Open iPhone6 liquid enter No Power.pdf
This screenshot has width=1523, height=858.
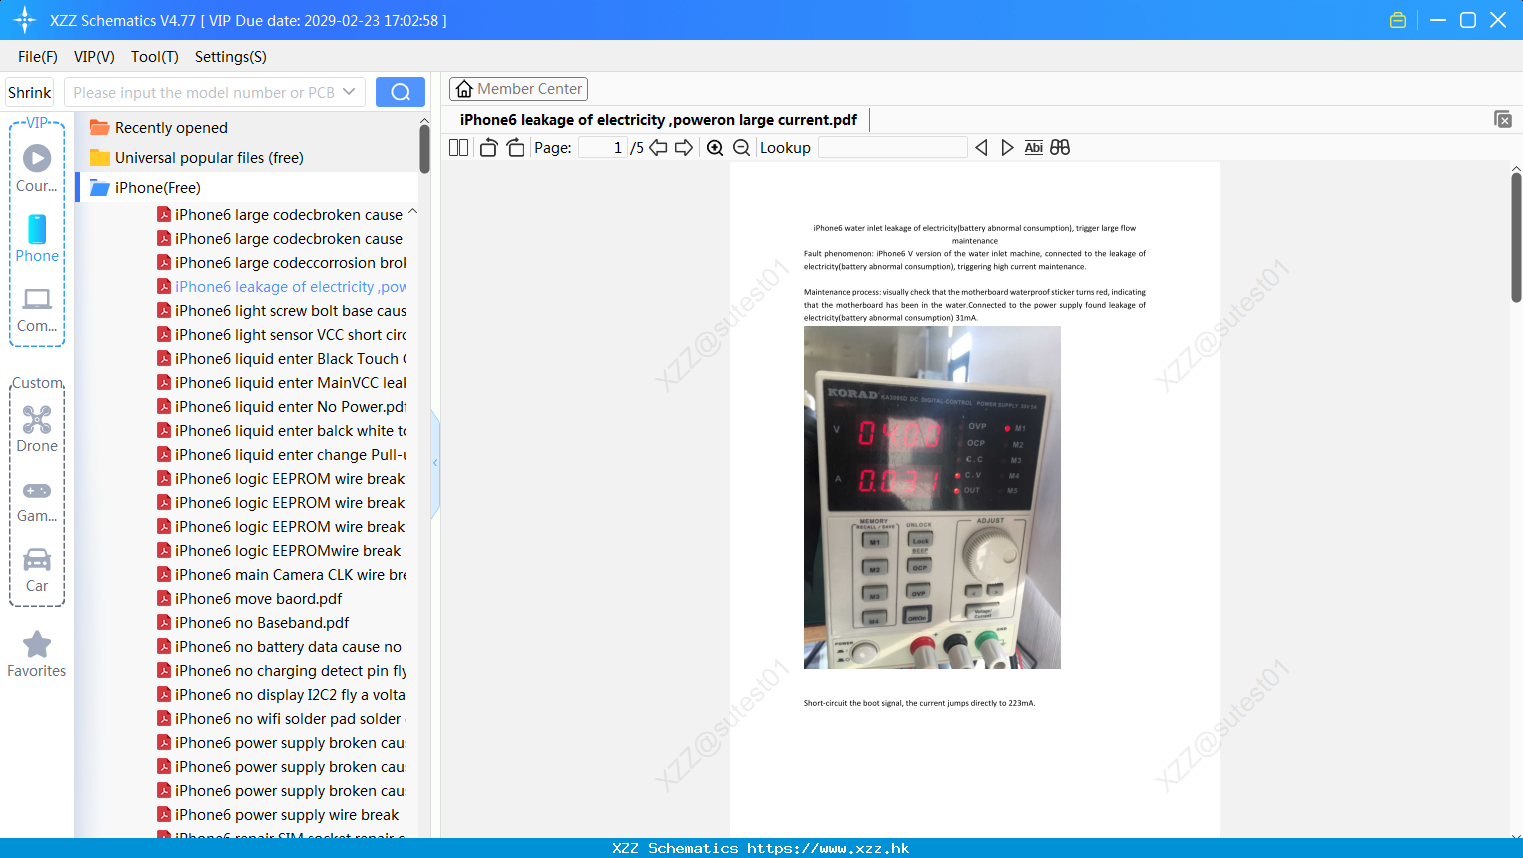tap(282, 407)
